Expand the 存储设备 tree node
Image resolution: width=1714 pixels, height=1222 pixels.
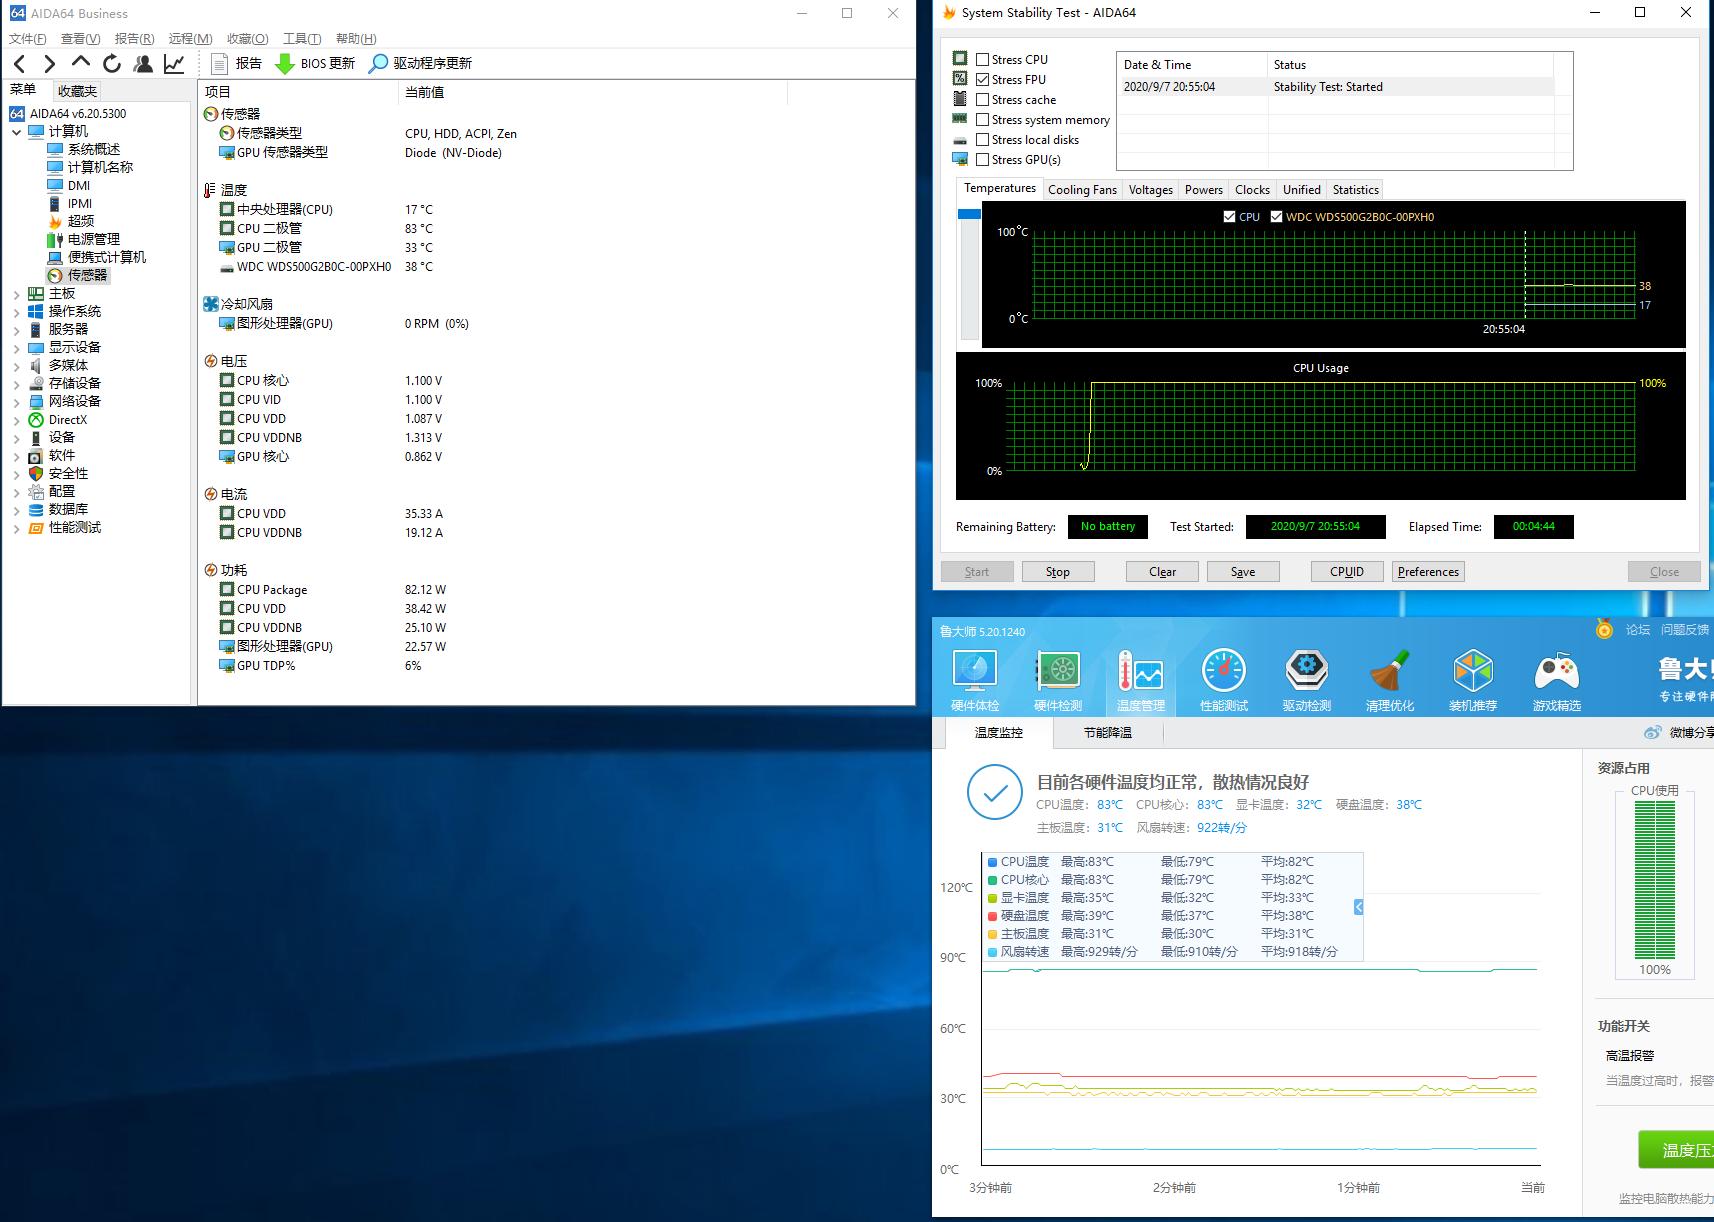pos(16,384)
